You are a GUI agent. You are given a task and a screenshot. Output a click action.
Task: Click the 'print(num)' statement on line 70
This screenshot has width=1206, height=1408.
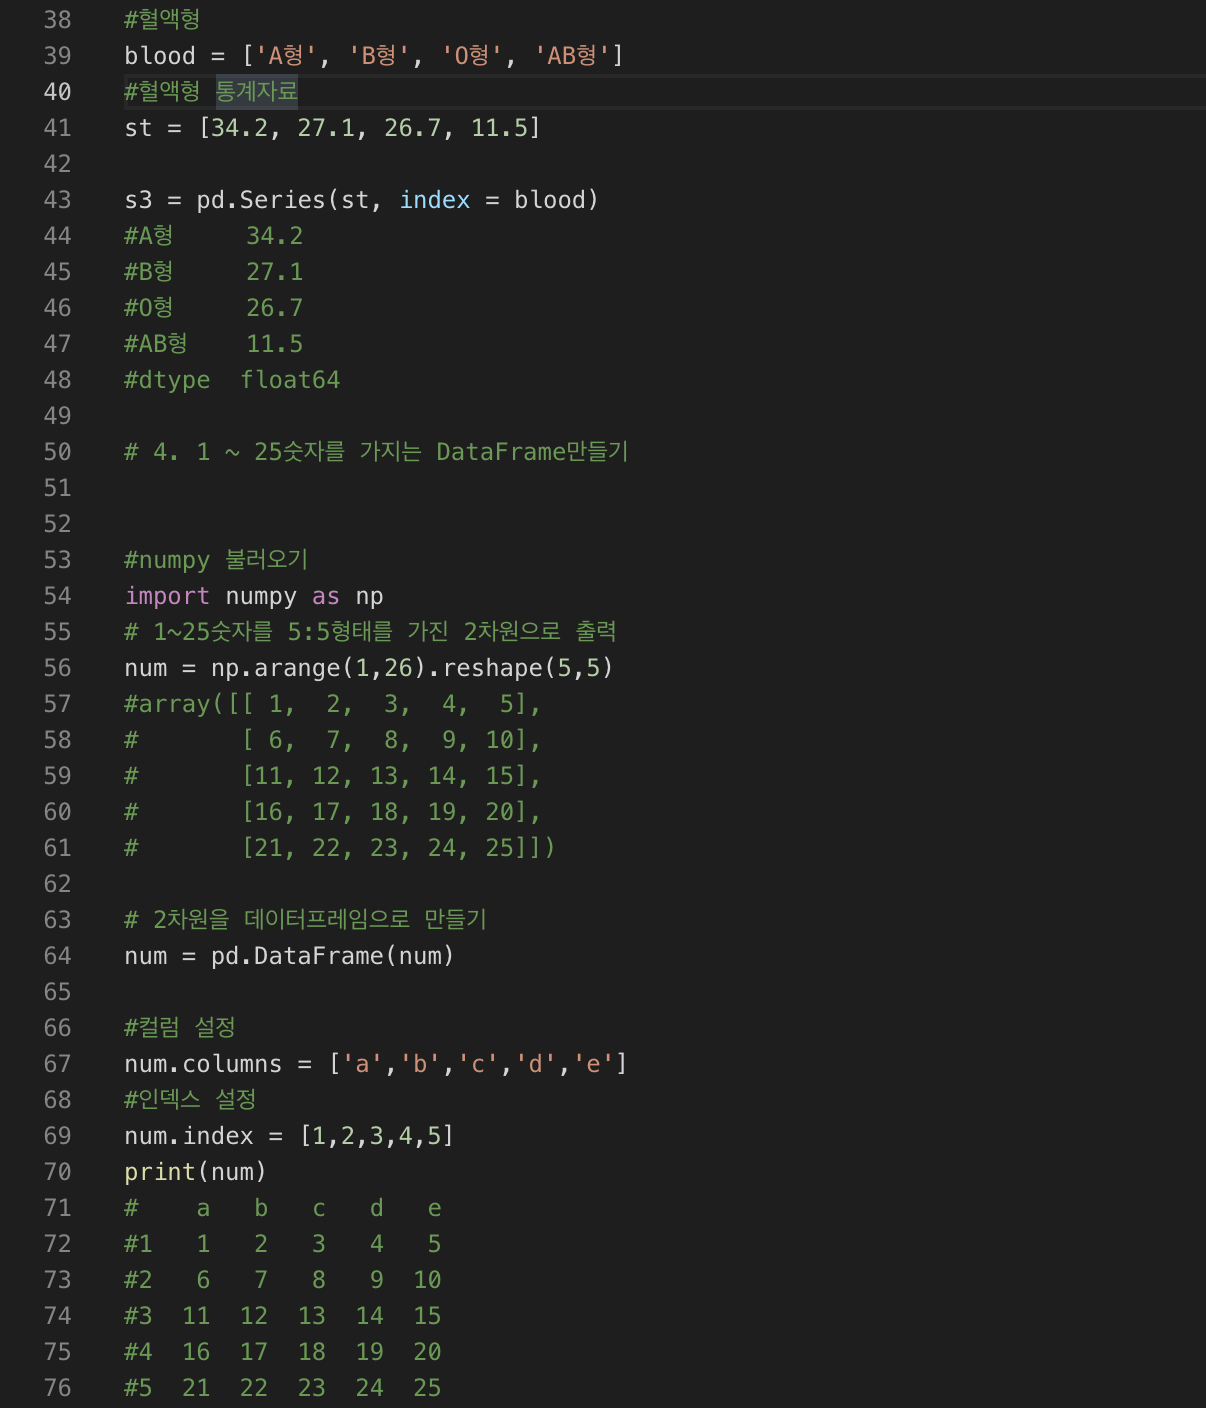(196, 1172)
